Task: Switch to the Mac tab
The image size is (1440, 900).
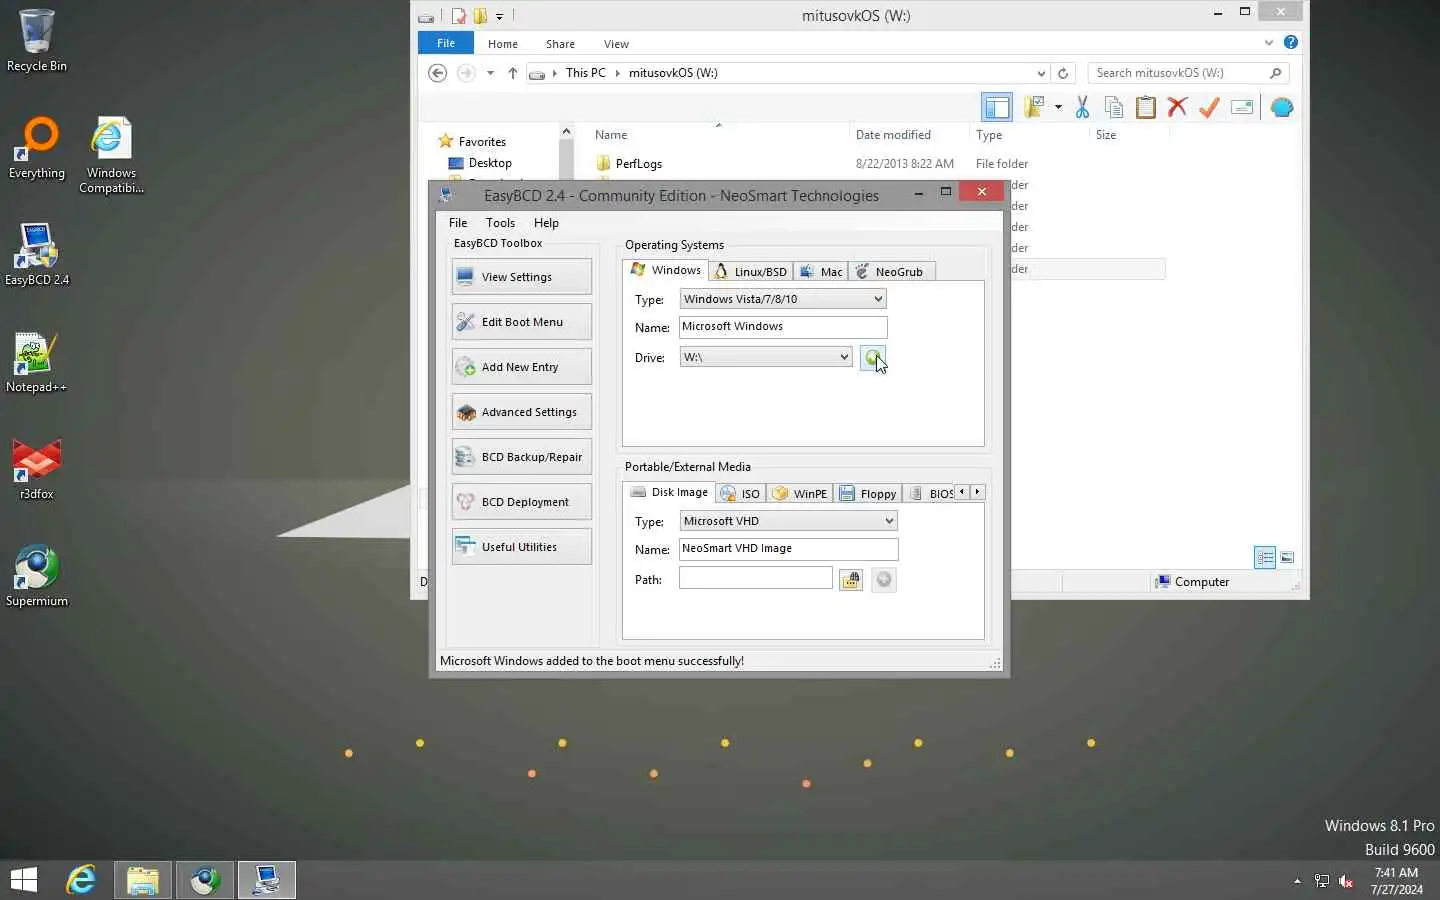Action: [821, 272]
